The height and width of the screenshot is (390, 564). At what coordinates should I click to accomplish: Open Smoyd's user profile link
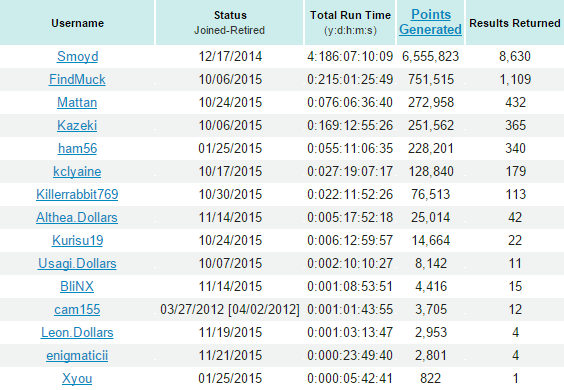coord(77,56)
